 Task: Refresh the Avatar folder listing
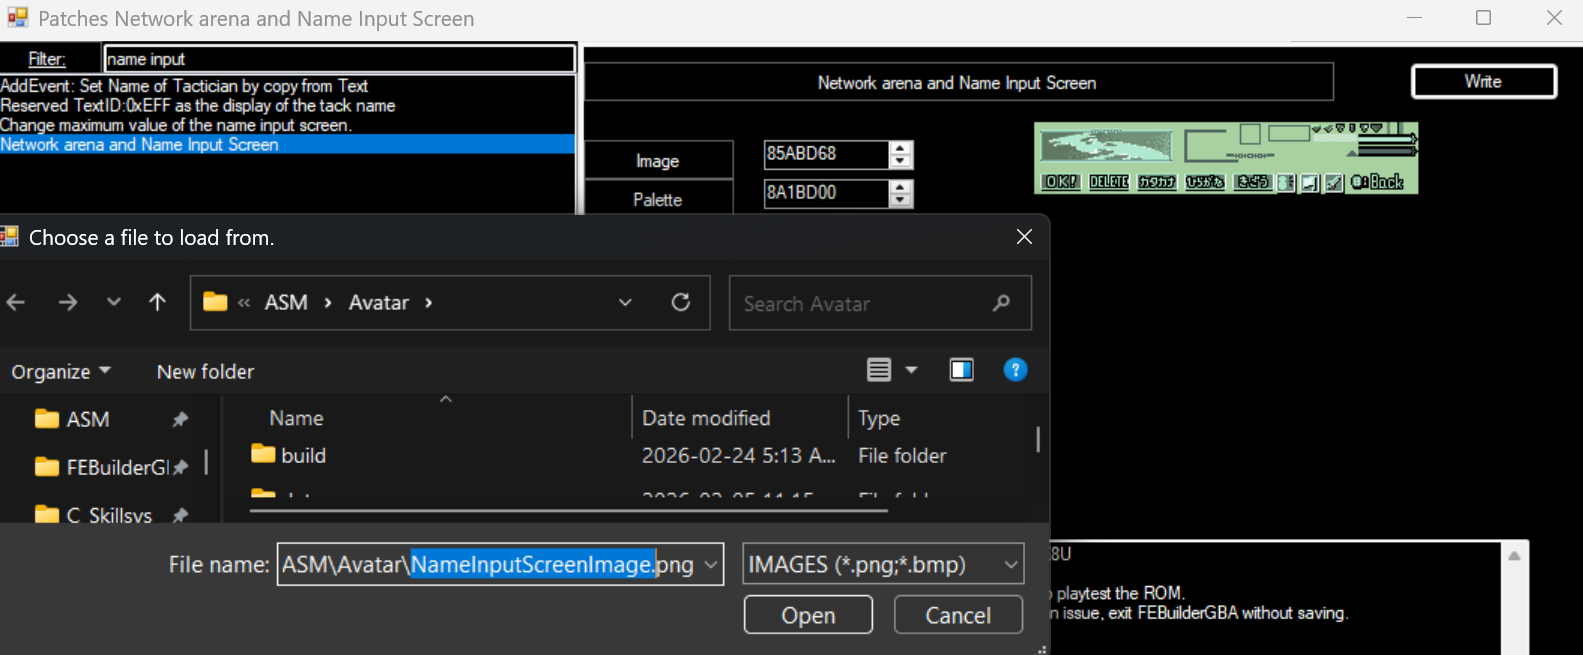point(681,303)
